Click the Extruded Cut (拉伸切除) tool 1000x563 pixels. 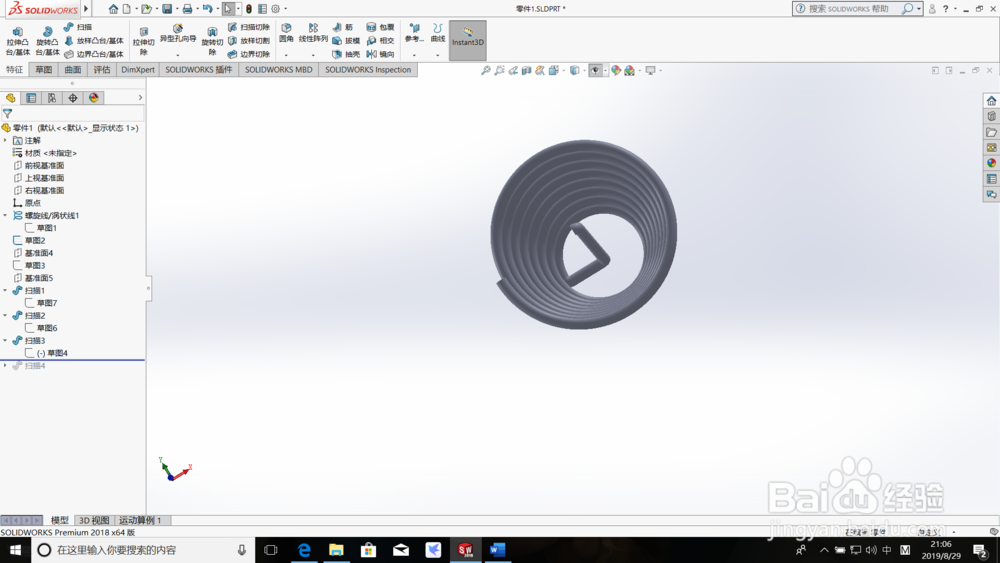click(143, 41)
